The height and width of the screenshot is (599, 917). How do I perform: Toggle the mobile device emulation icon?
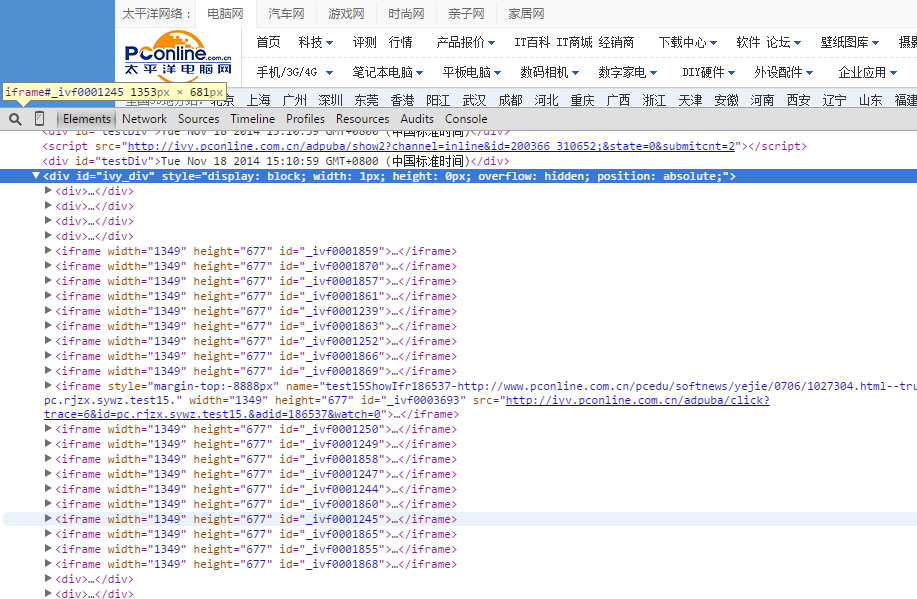pos(39,119)
